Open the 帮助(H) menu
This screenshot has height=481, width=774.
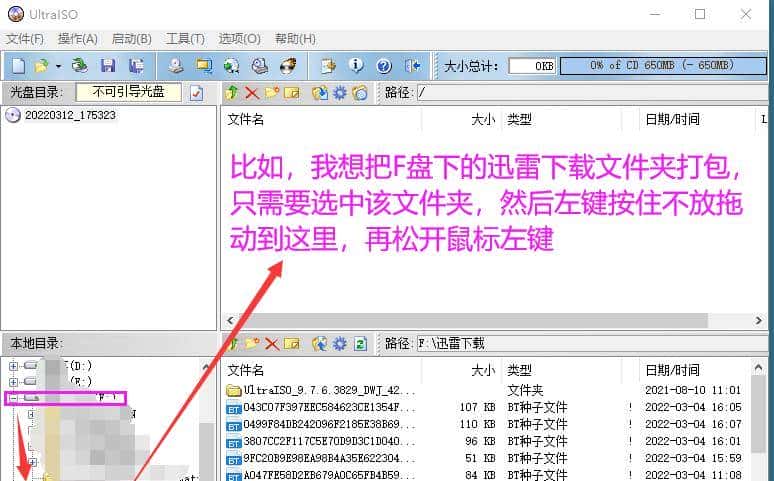pos(295,39)
